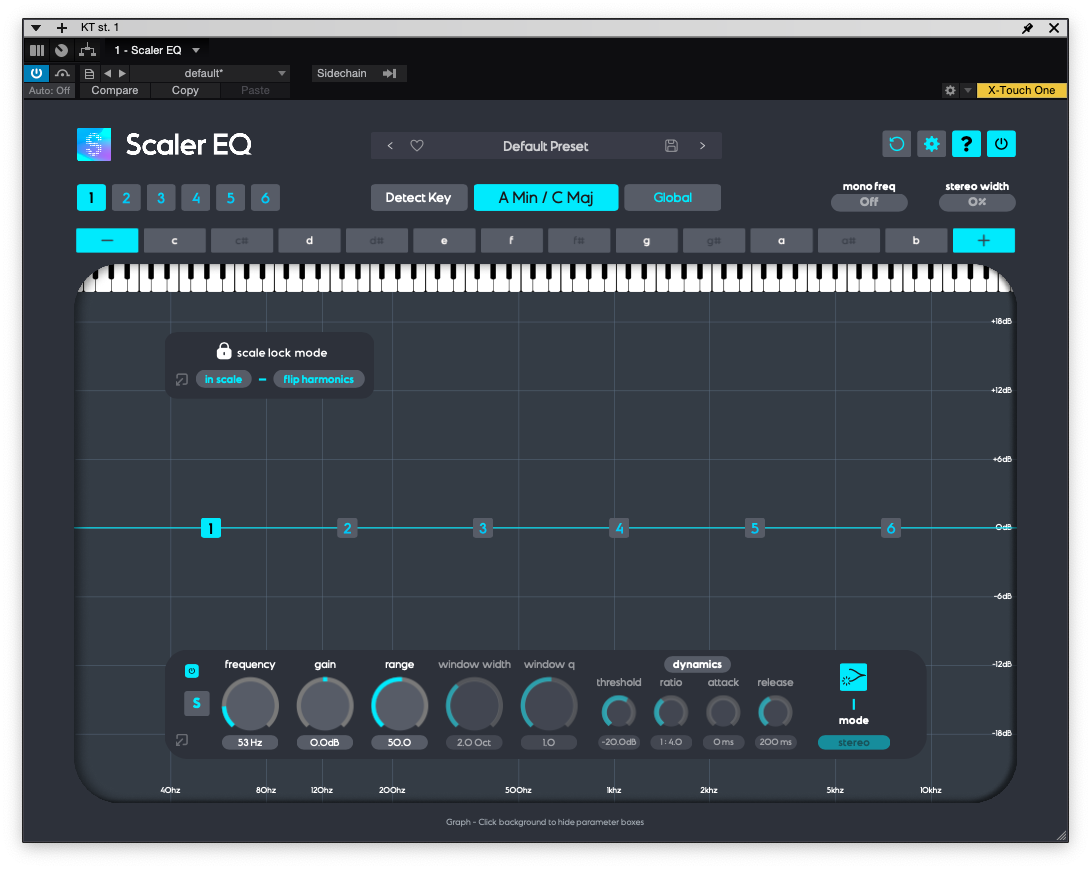Screen dimensions: 1091x869
Task: Select band tab 3
Action: 161,198
